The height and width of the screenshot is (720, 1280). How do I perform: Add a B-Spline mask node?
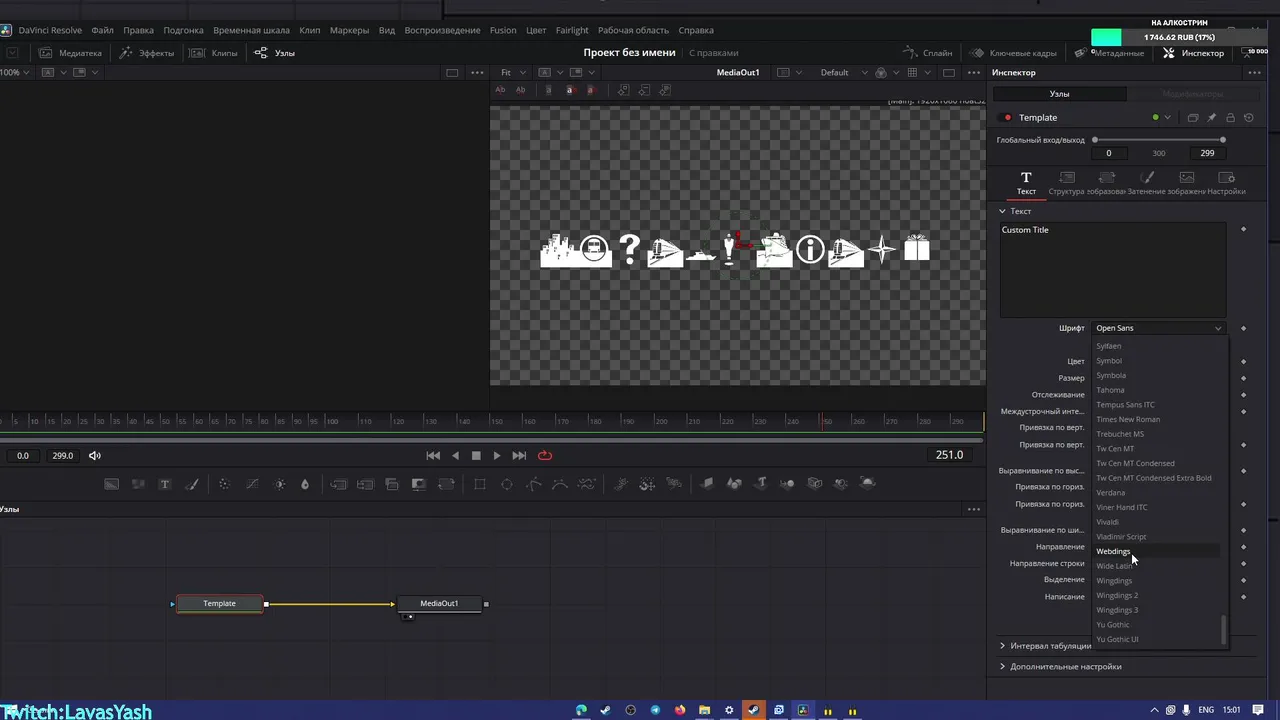pos(560,484)
